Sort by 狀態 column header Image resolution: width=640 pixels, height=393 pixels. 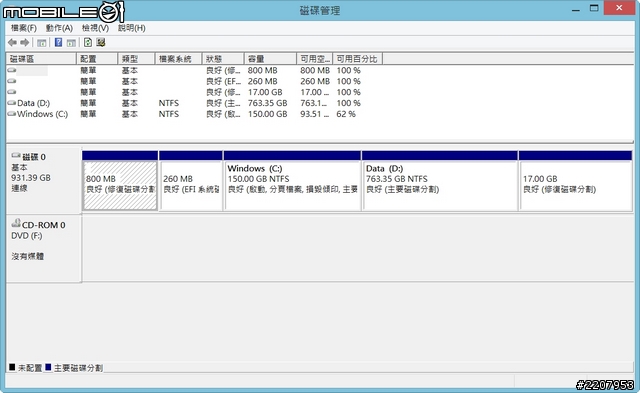click(x=223, y=59)
